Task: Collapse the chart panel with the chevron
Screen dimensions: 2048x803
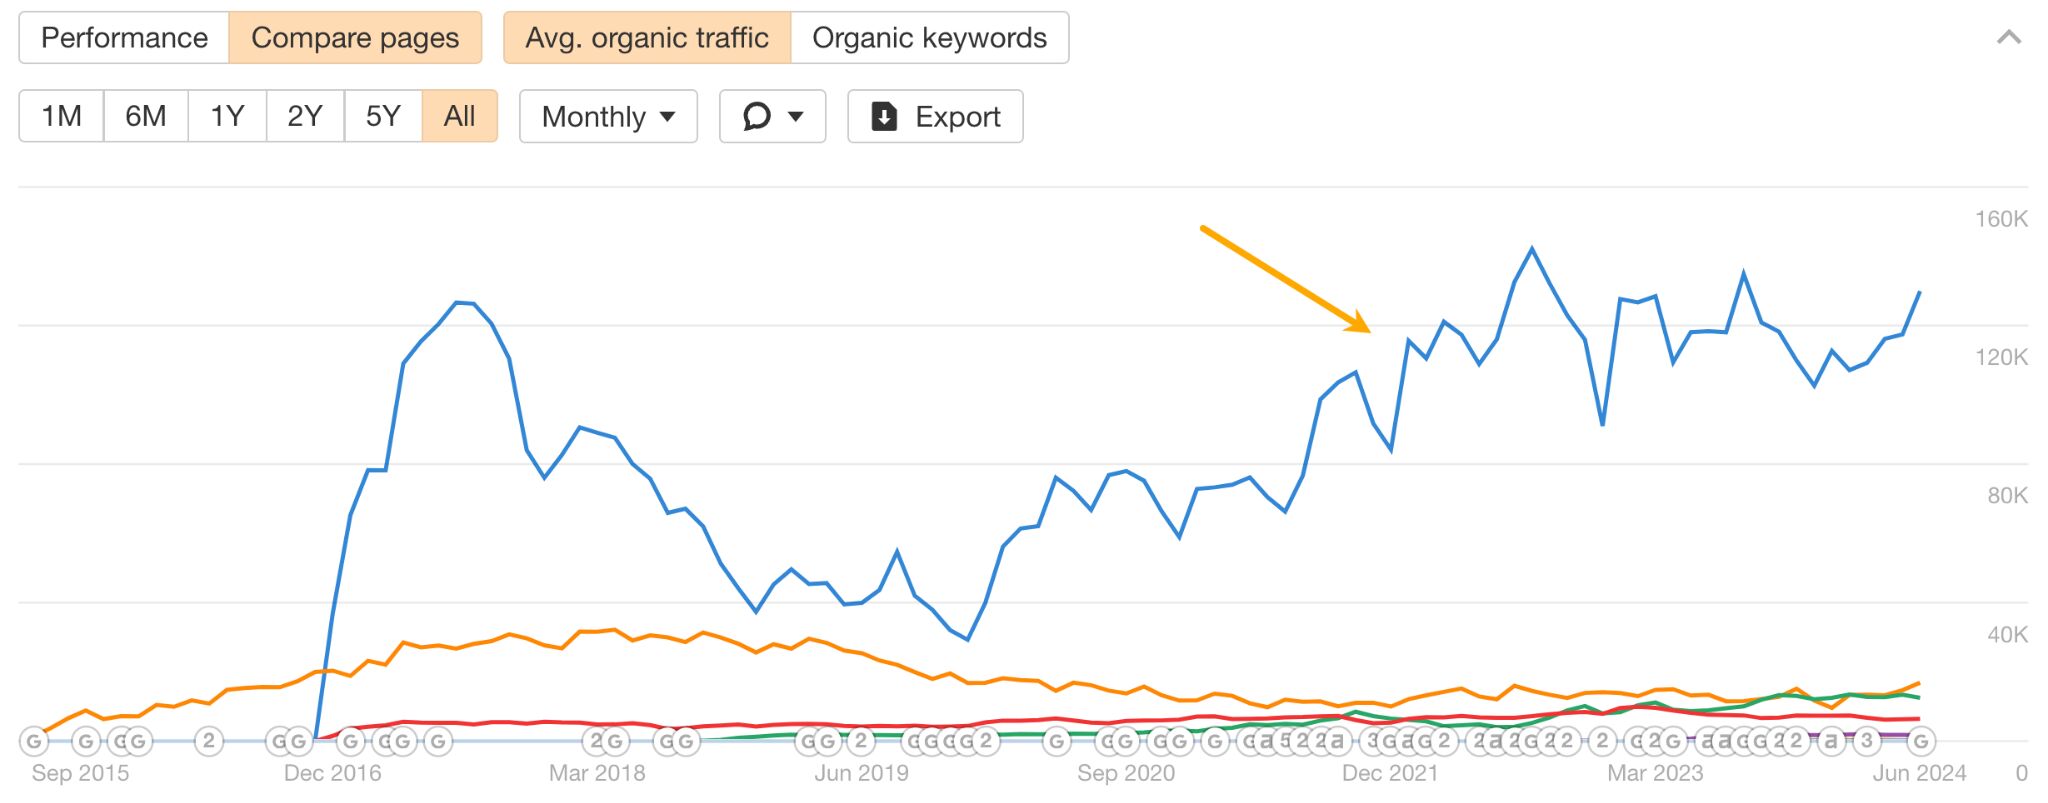Action: [2010, 37]
